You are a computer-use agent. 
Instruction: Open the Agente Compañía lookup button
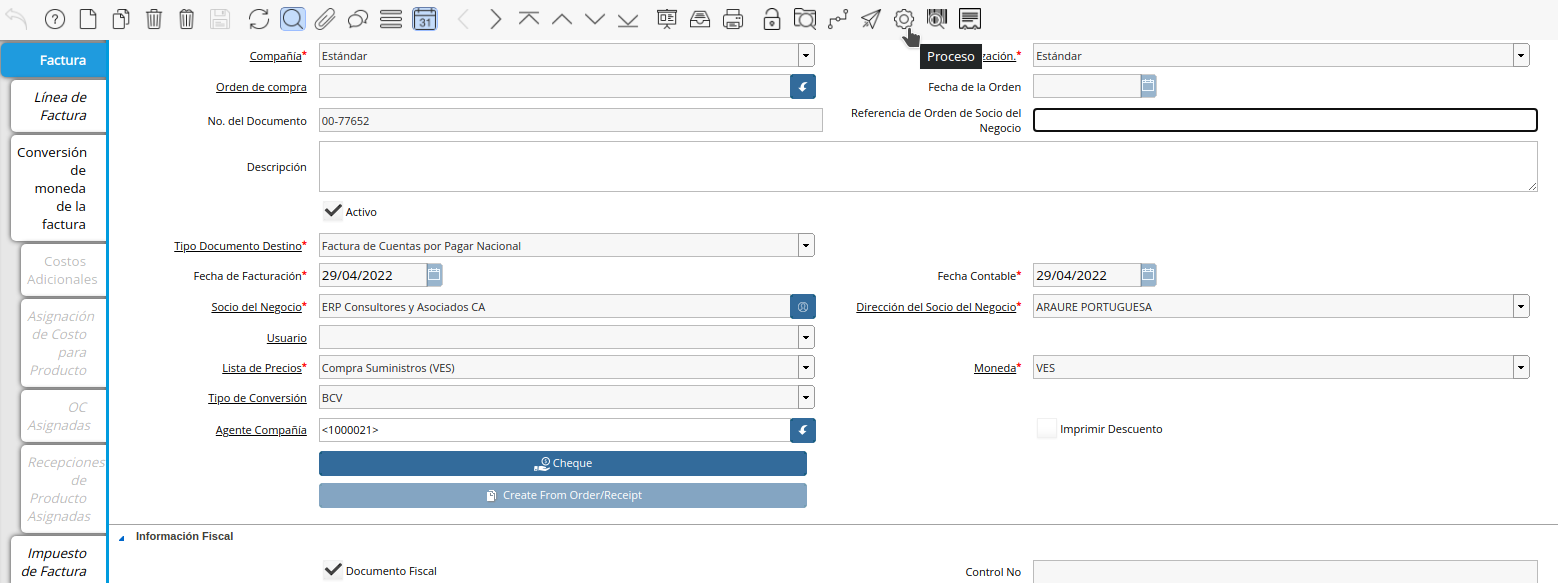pyautogui.click(x=803, y=430)
